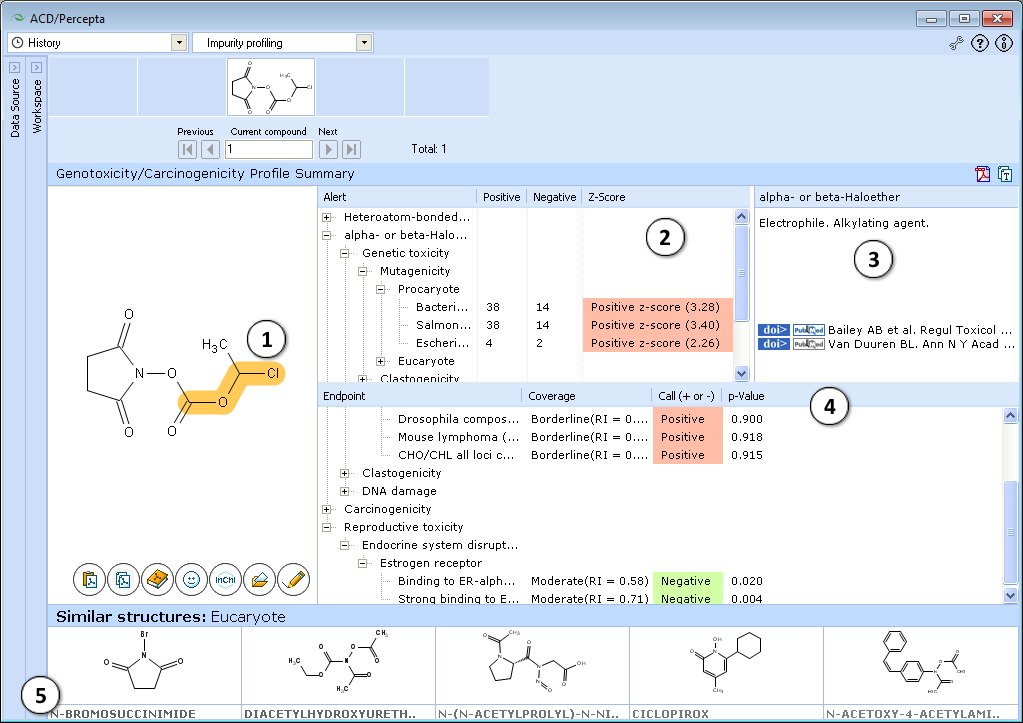
Task: Click the upper scrollbar's down arrow
Action: (741, 373)
